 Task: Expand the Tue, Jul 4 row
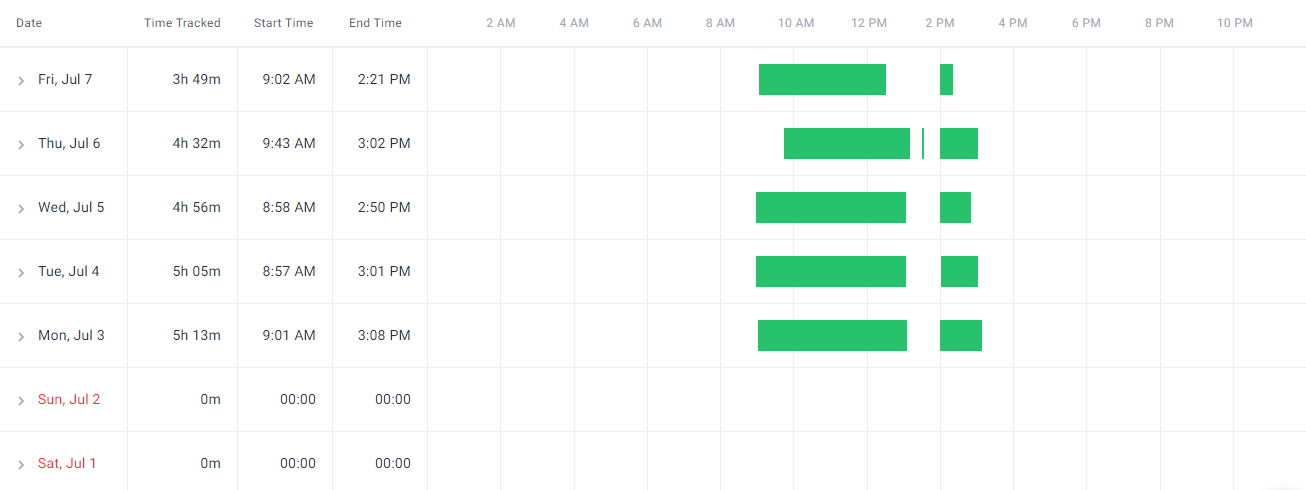[x=21, y=272]
